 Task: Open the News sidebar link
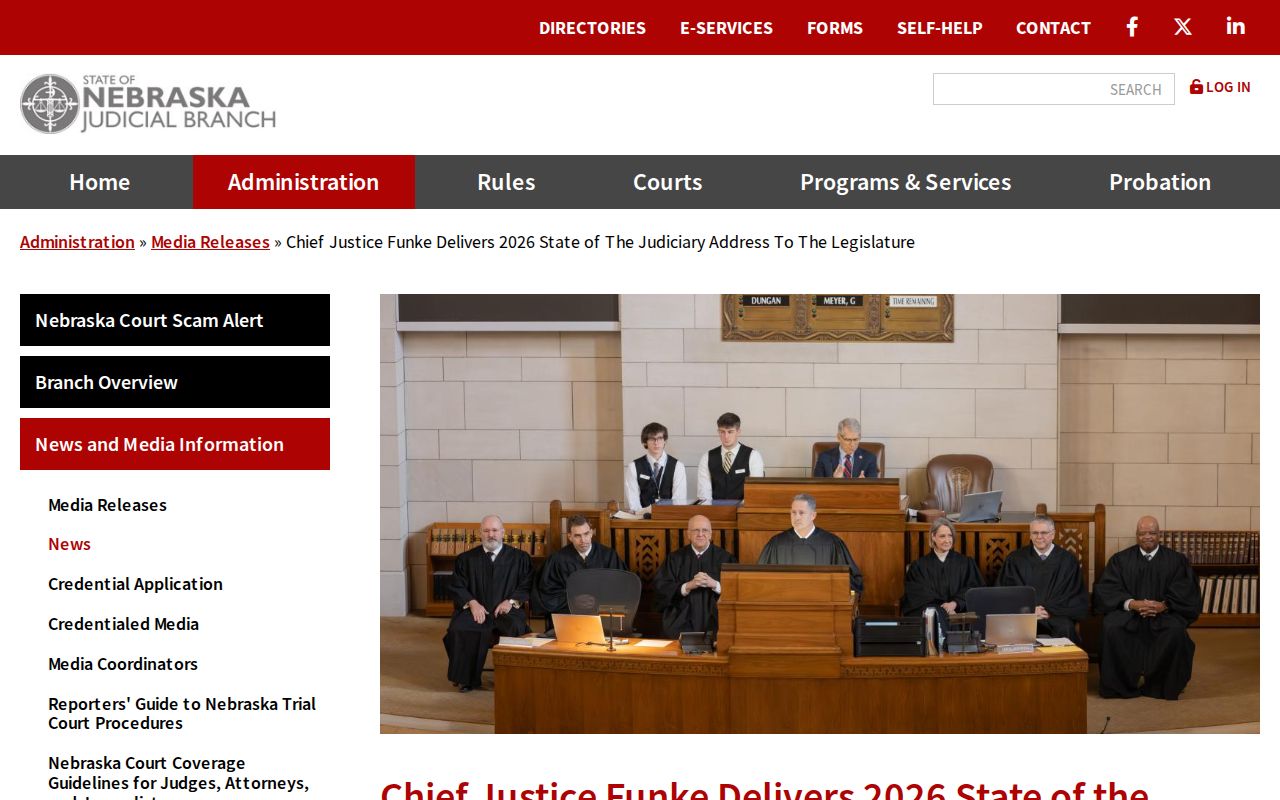[69, 544]
